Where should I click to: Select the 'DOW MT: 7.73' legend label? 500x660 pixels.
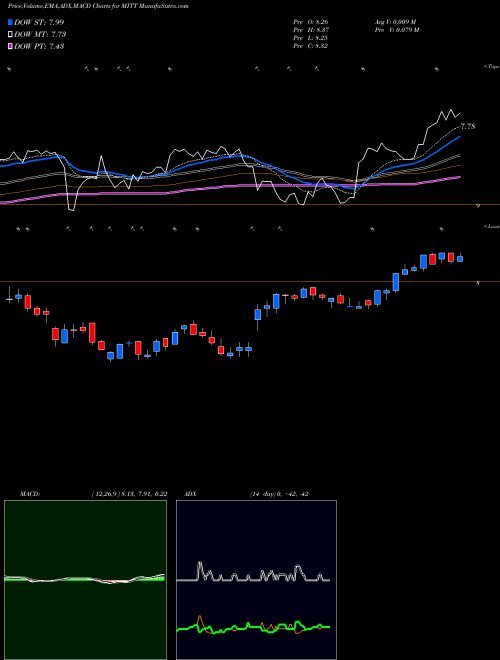(40, 35)
